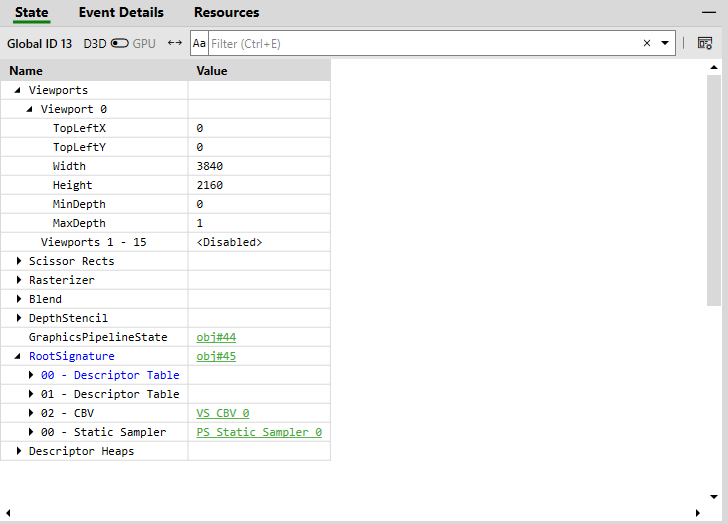Switch to the Event Details tab

(121, 13)
